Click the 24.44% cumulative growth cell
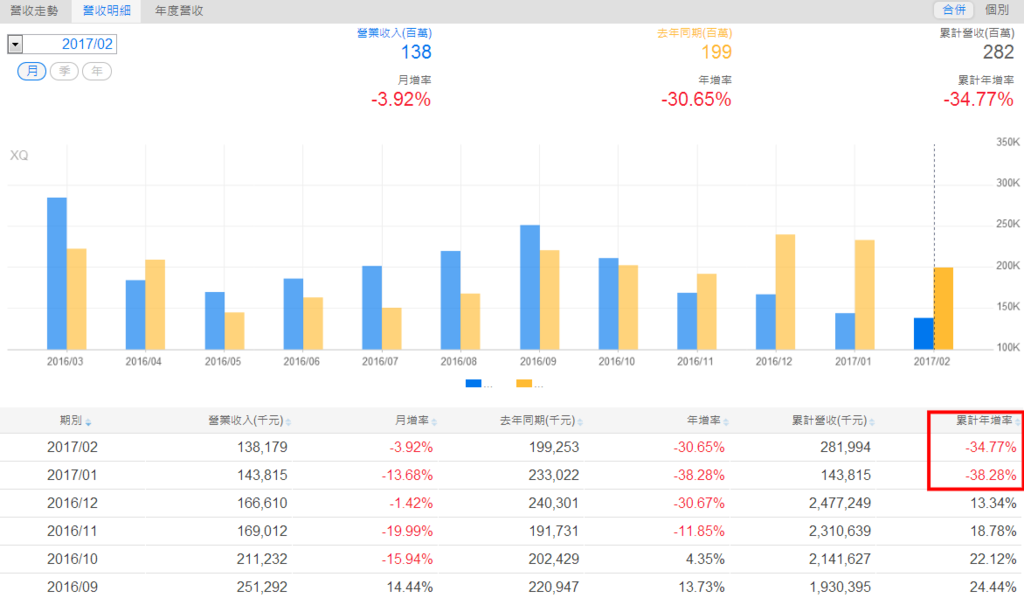The image size is (1024, 598). [x=993, y=587]
